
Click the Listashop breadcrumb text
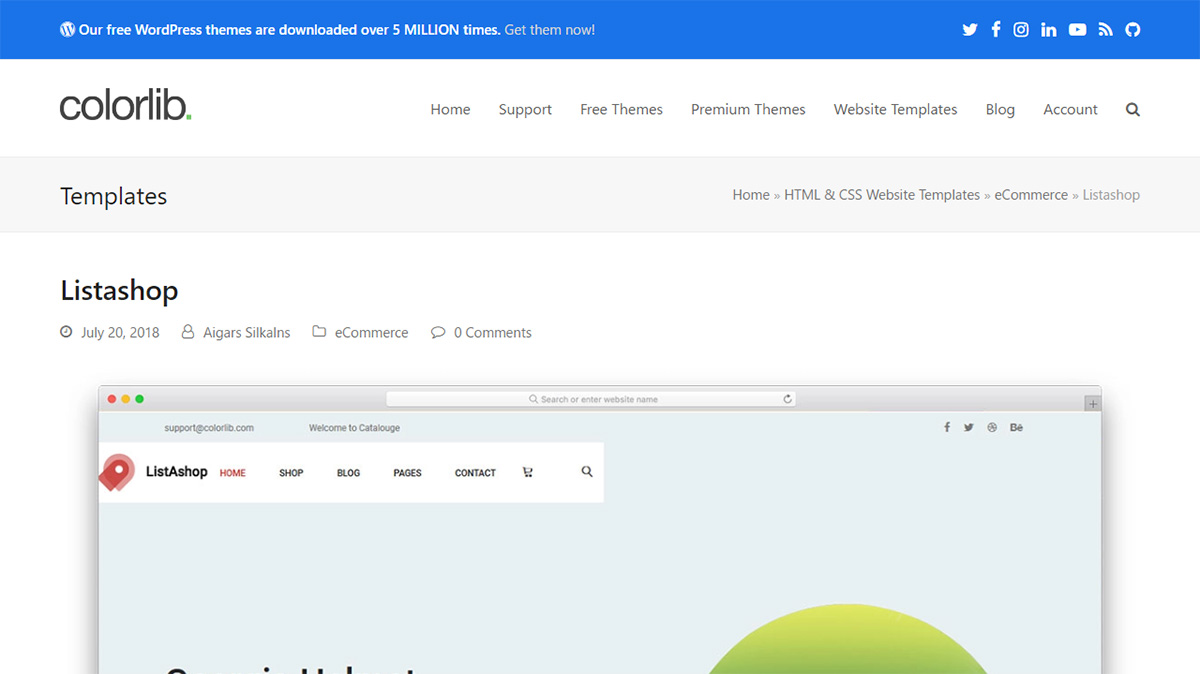(1111, 195)
